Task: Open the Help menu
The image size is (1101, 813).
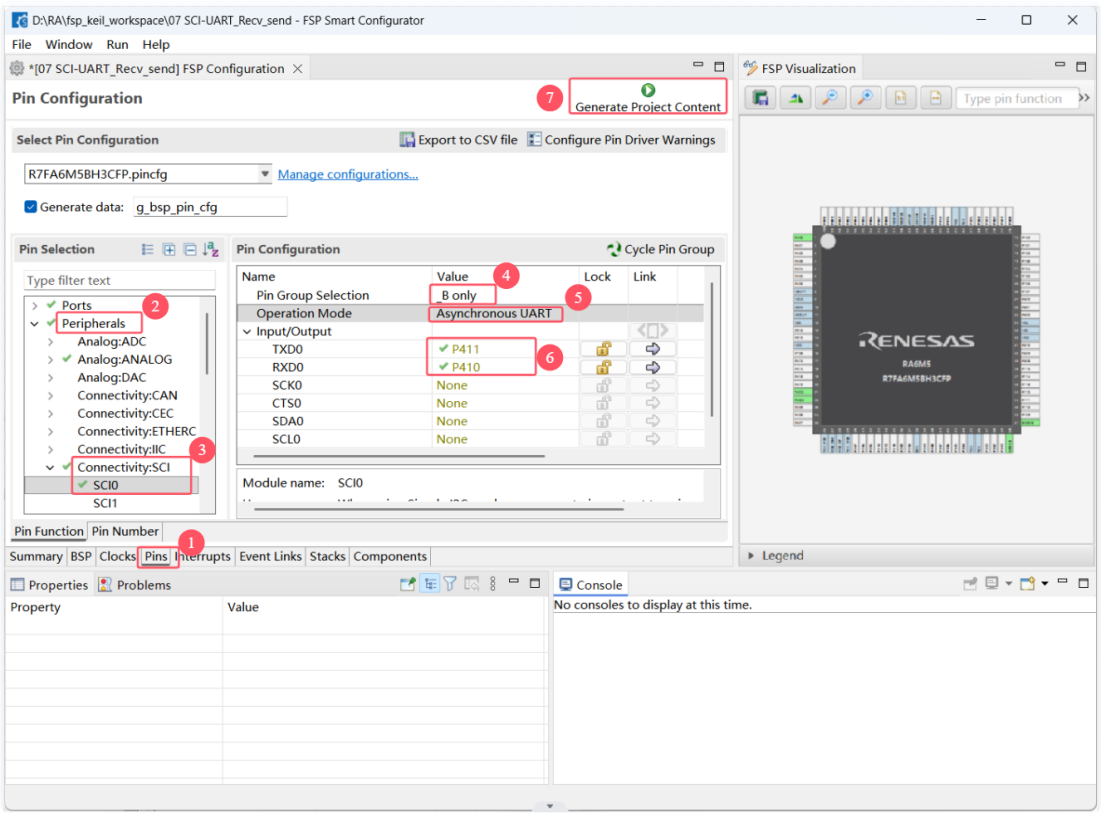Action: [x=156, y=44]
